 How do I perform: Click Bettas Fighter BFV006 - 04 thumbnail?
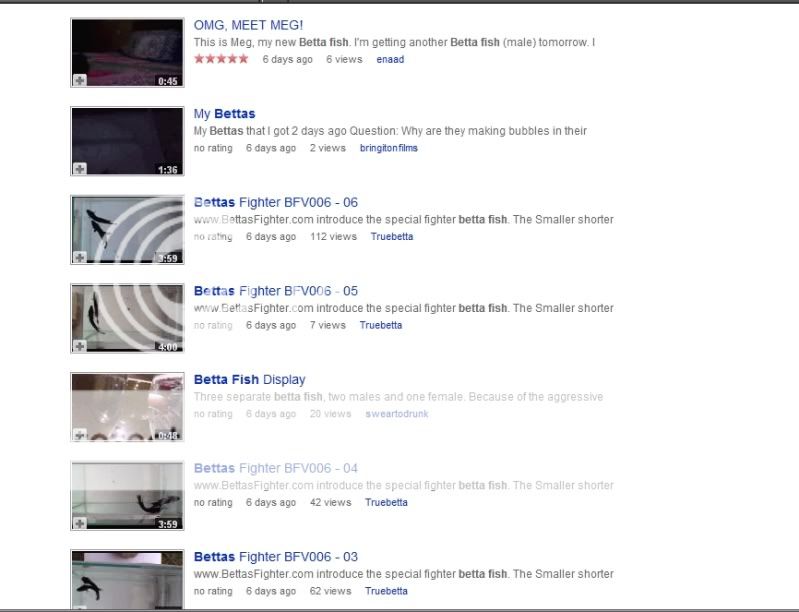coord(127,496)
